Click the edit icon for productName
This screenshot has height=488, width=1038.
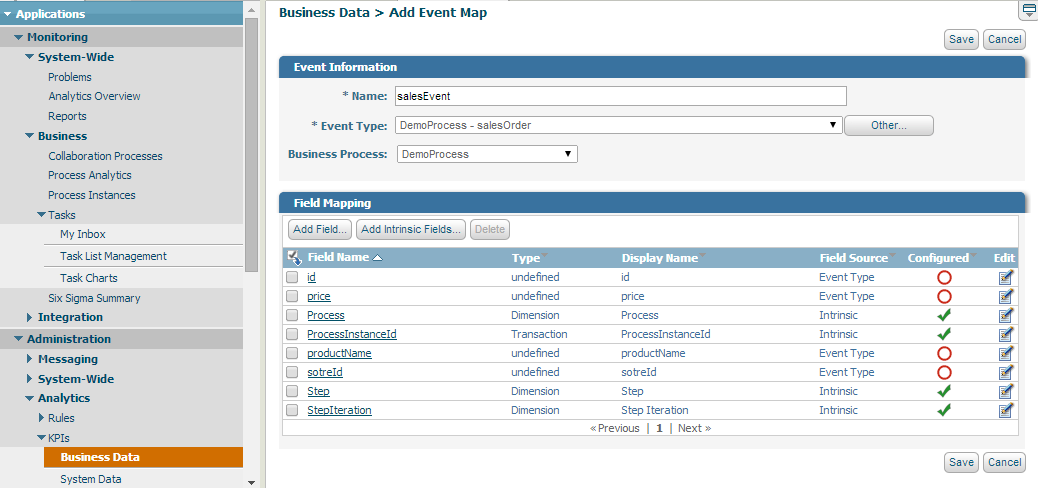pyautogui.click(x=1006, y=353)
